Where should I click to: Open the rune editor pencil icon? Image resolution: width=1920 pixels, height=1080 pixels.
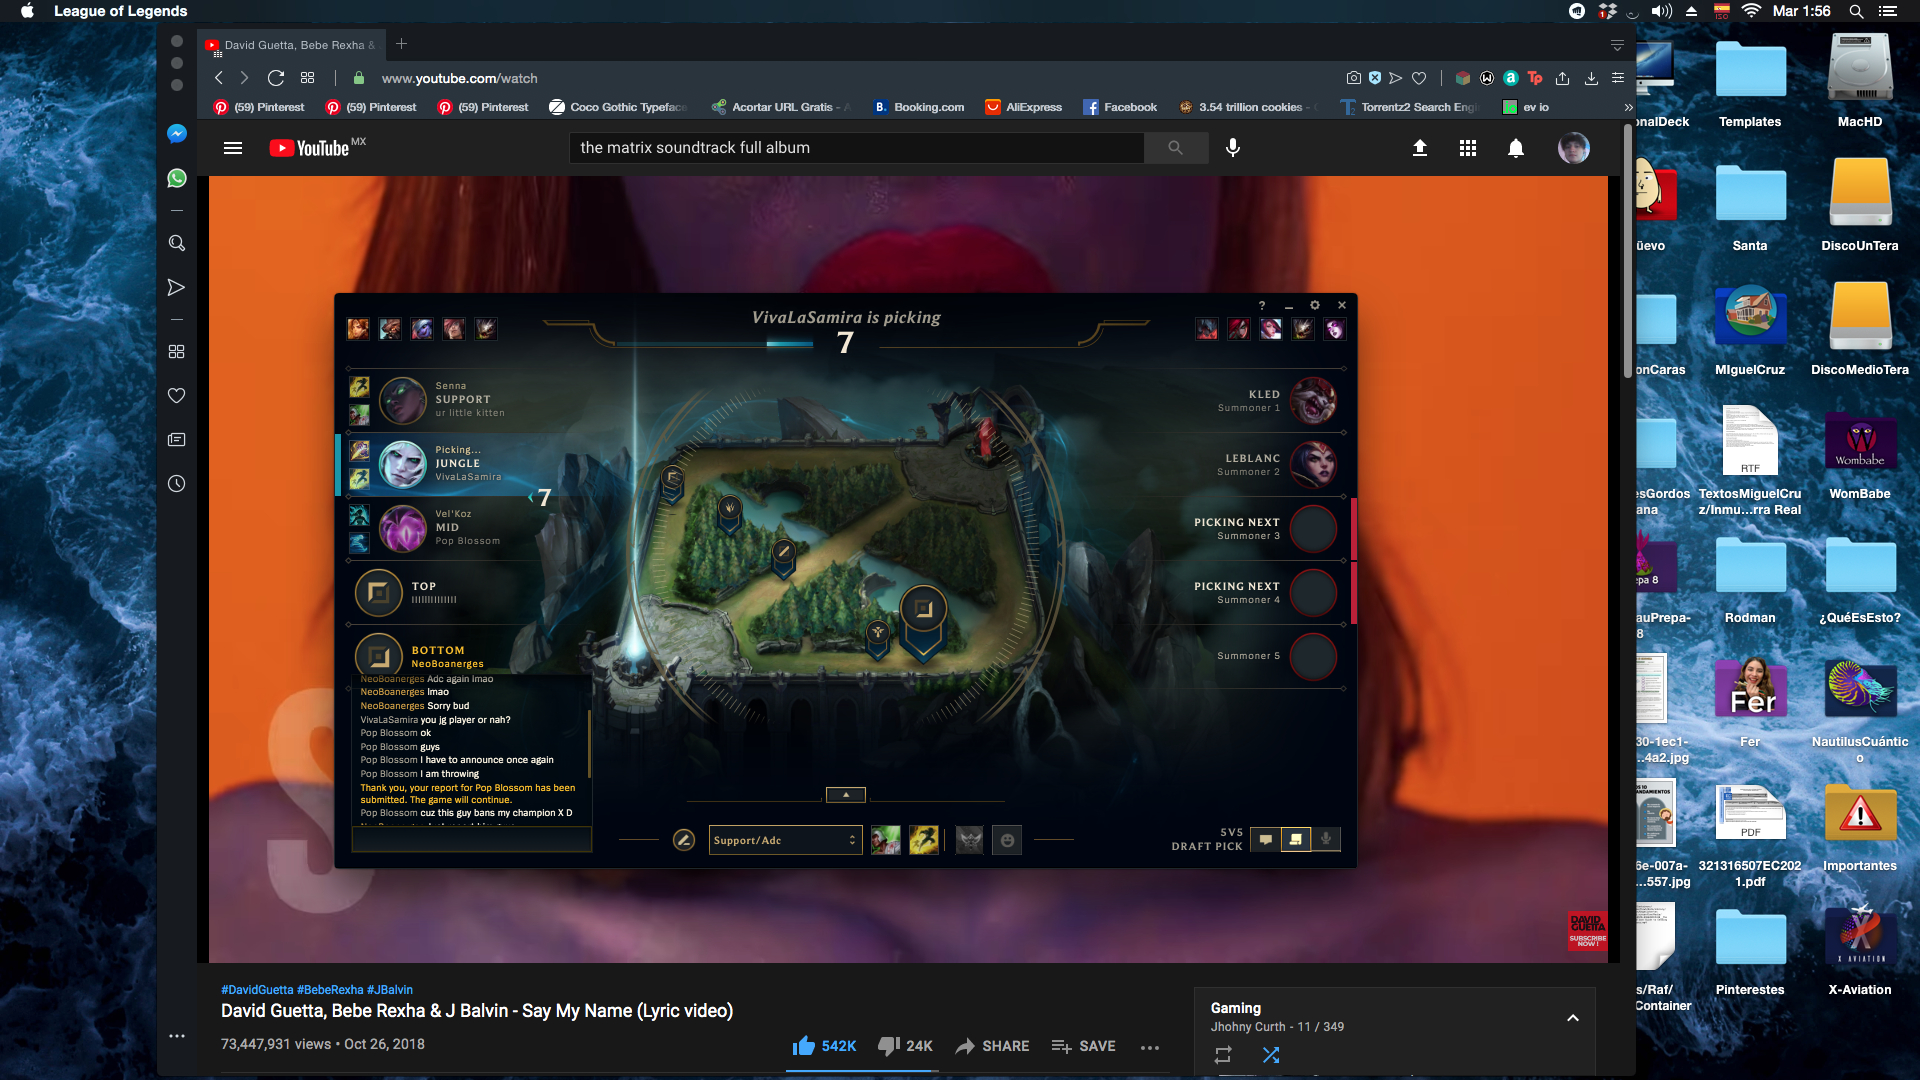685,841
